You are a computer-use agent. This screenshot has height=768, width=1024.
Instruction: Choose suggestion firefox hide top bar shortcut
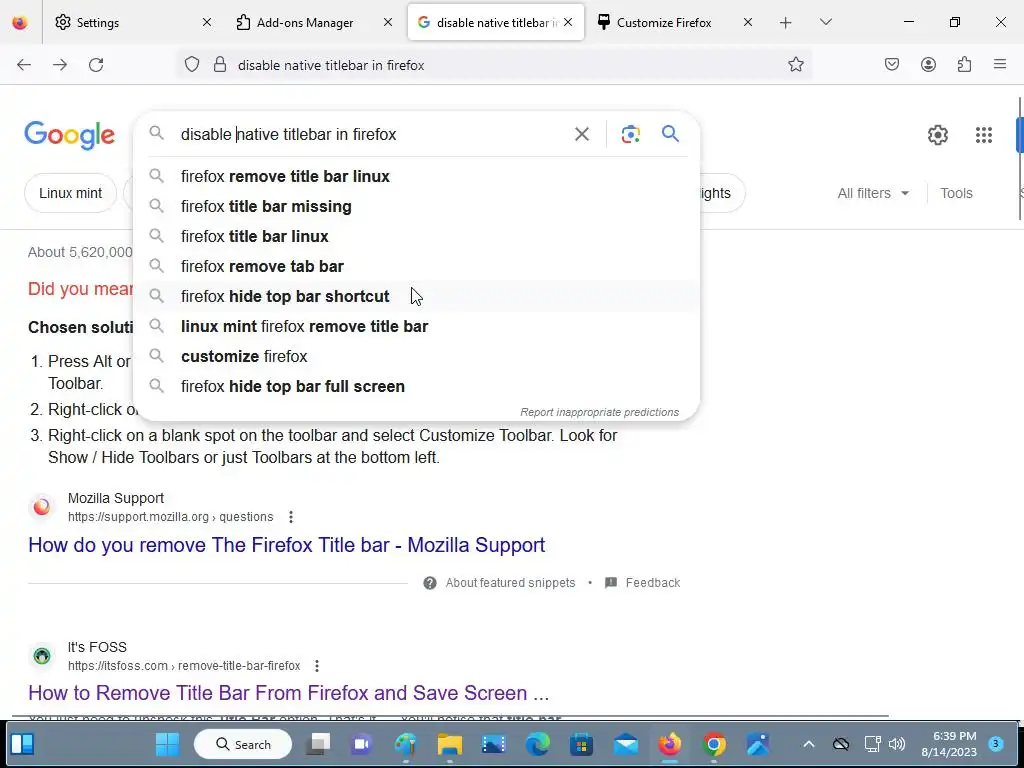coord(417,296)
